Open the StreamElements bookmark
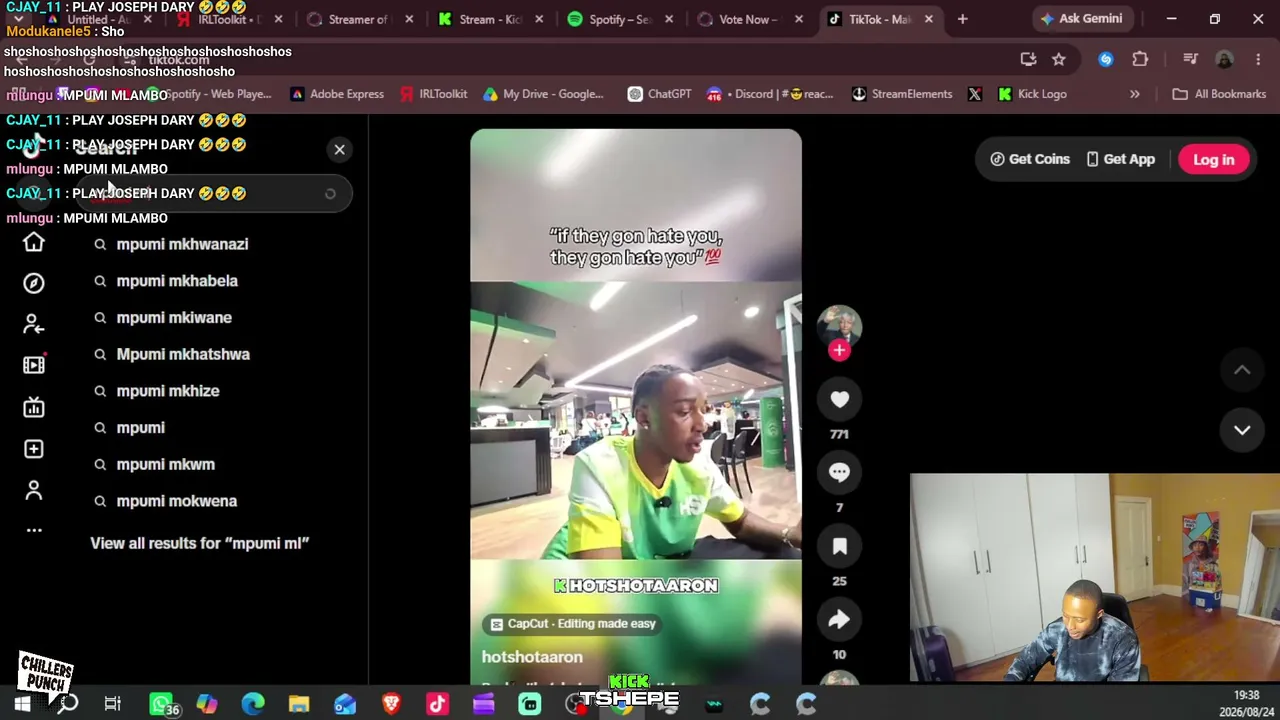This screenshot has height=720, width=1280. pyautogui.click(x=902, y=94)
